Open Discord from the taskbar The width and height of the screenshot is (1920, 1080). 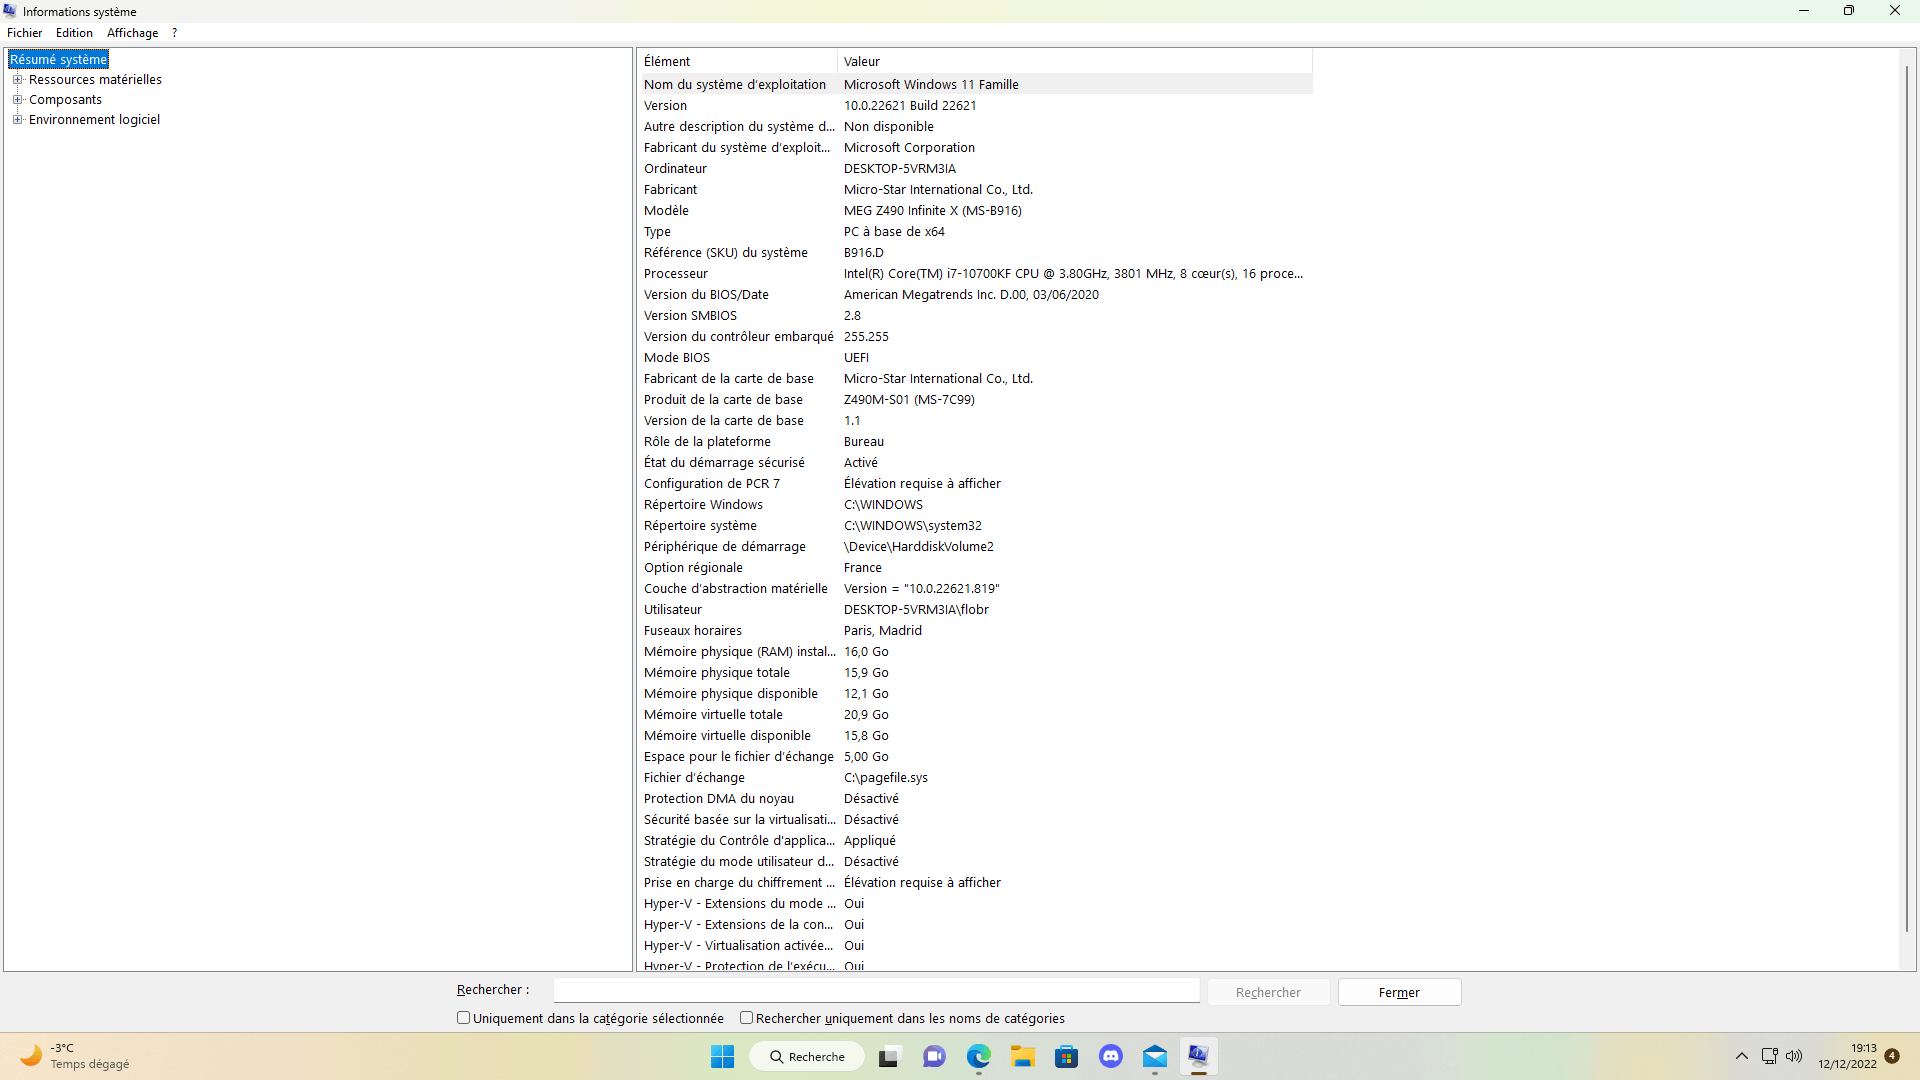pos(1110,1056)
